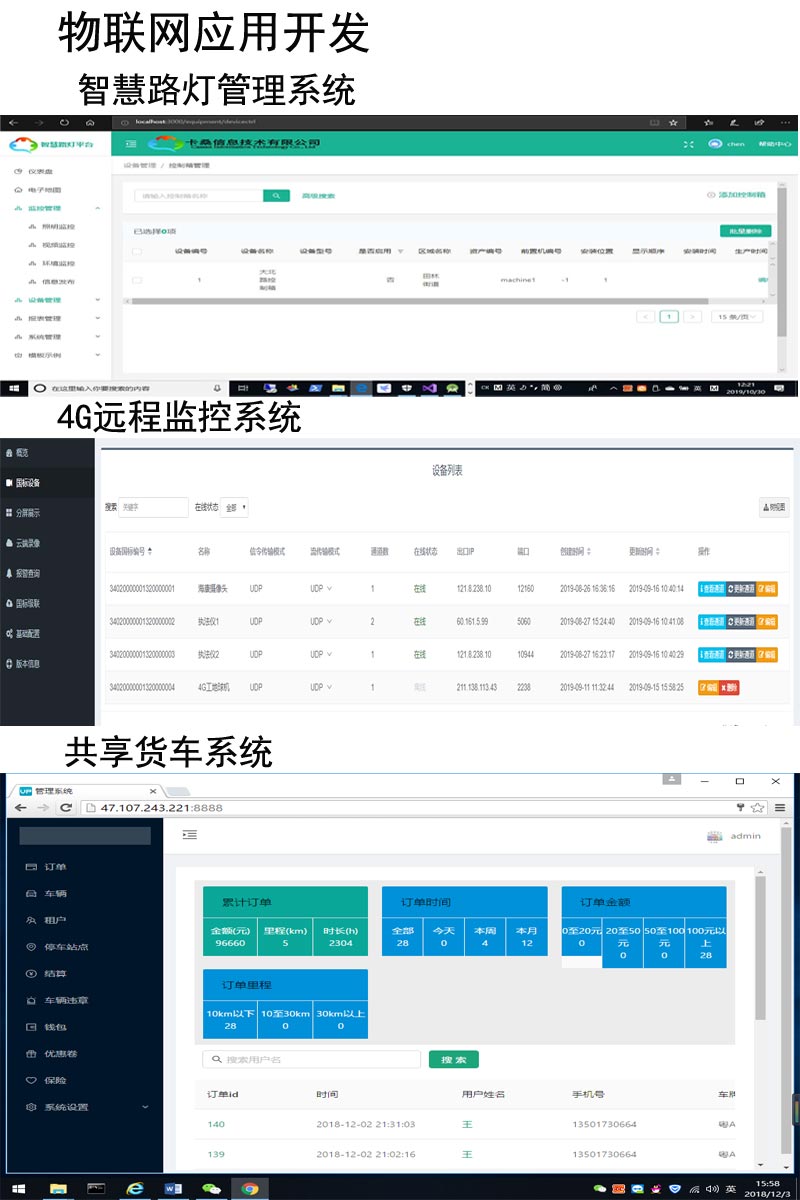Image resolution: width=800 pixels, height=1200 pixels.
Task: Open the 15 条/页 page size dropdown
Action: pyautogui.click(x=737, y=316)
